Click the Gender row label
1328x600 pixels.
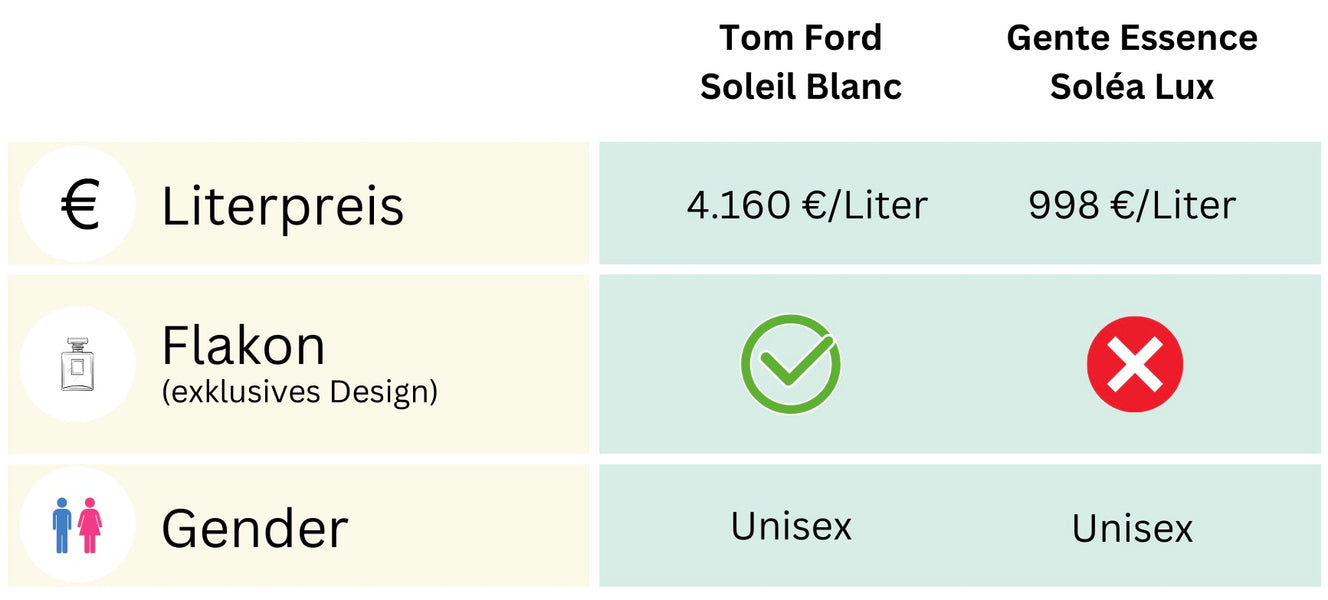point(255,527)
